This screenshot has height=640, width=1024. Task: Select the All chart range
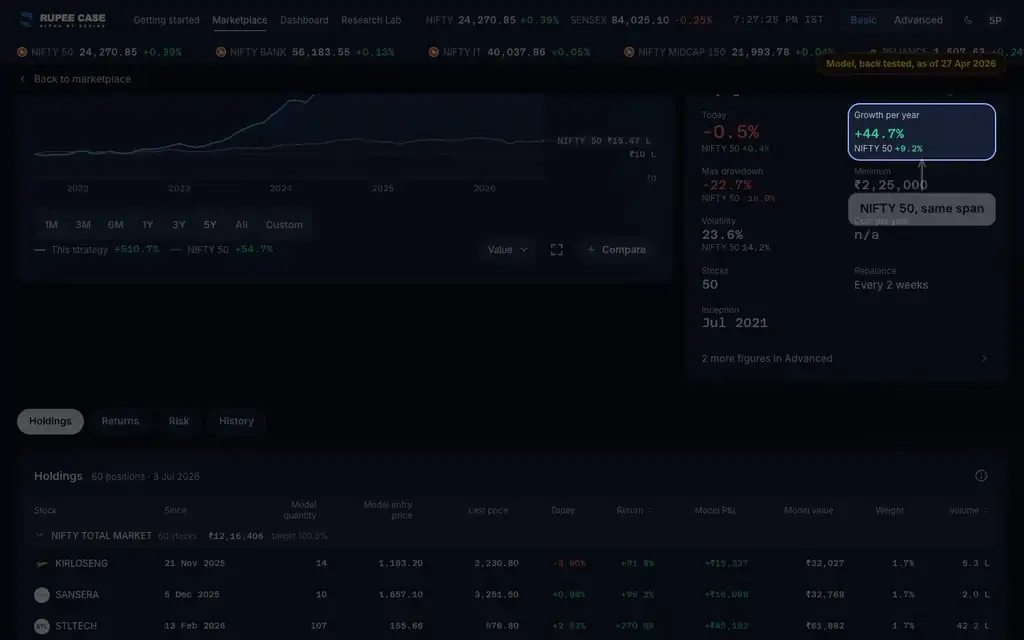242,225
